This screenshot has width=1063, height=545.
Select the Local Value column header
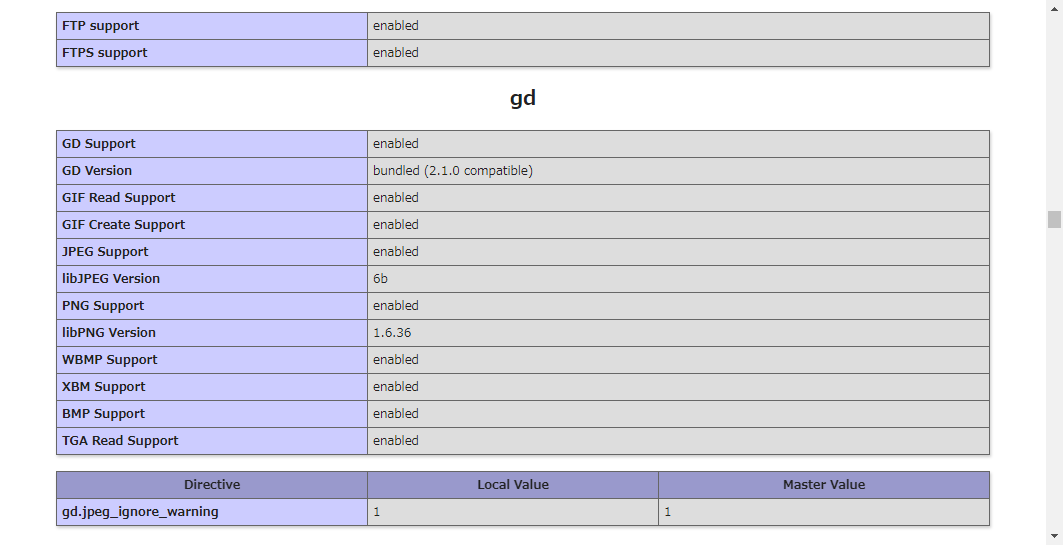pyautogui.click(x=513, y=485)
